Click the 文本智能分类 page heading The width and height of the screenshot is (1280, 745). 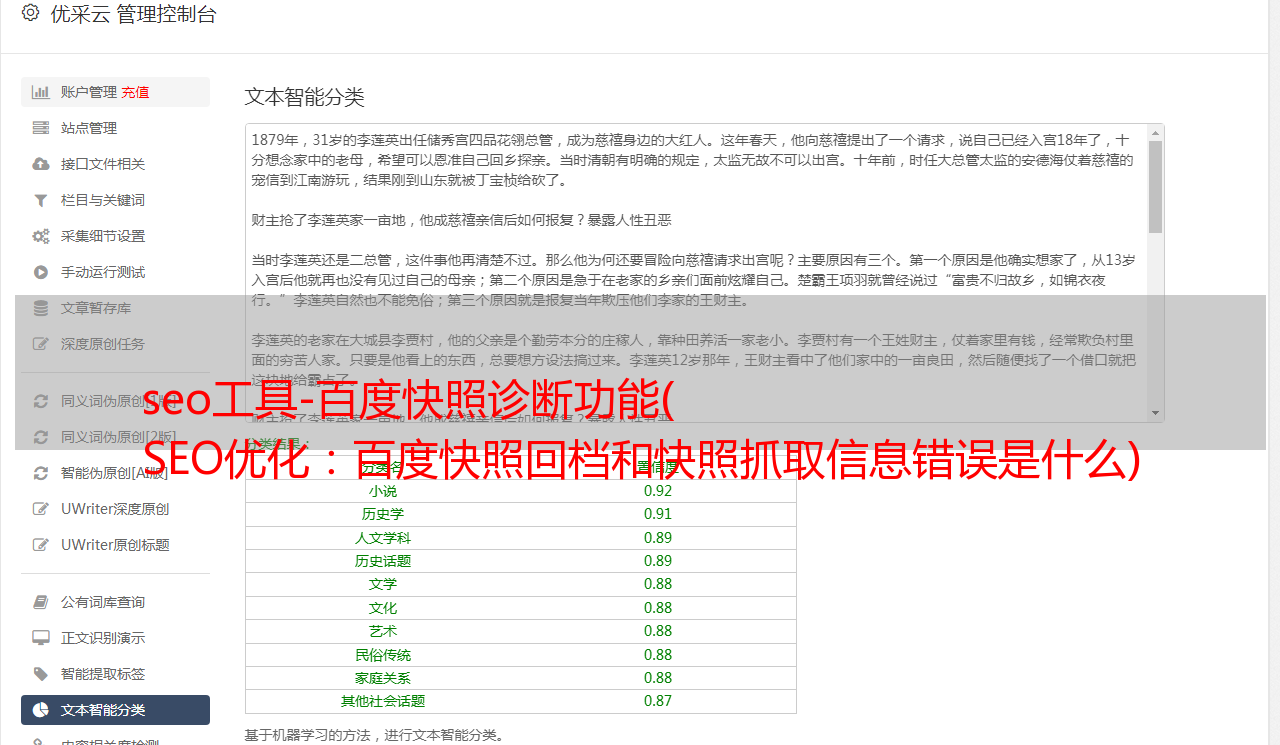click(x=305, y=97)
